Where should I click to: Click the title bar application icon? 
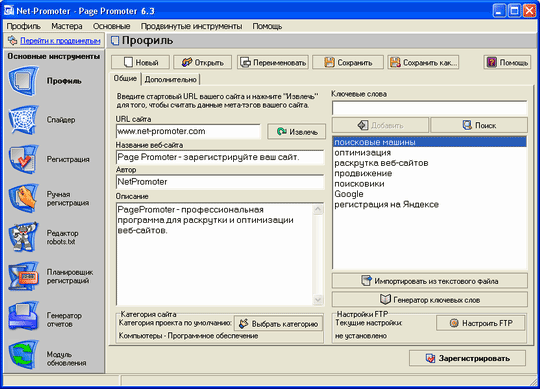point(9,11)
